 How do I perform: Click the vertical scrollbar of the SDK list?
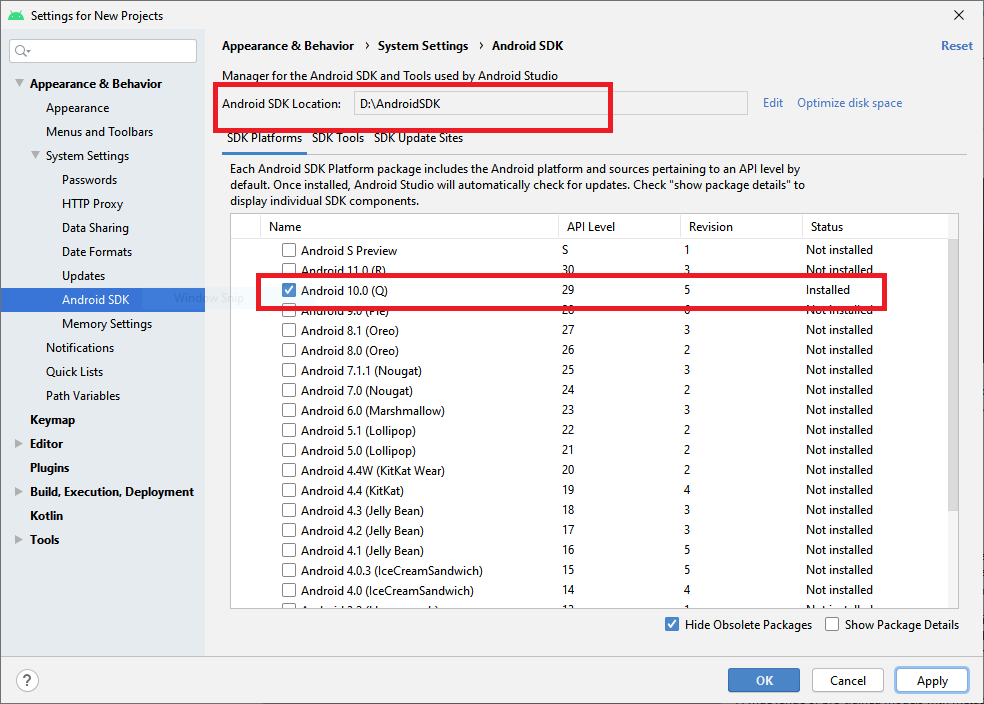953,375
